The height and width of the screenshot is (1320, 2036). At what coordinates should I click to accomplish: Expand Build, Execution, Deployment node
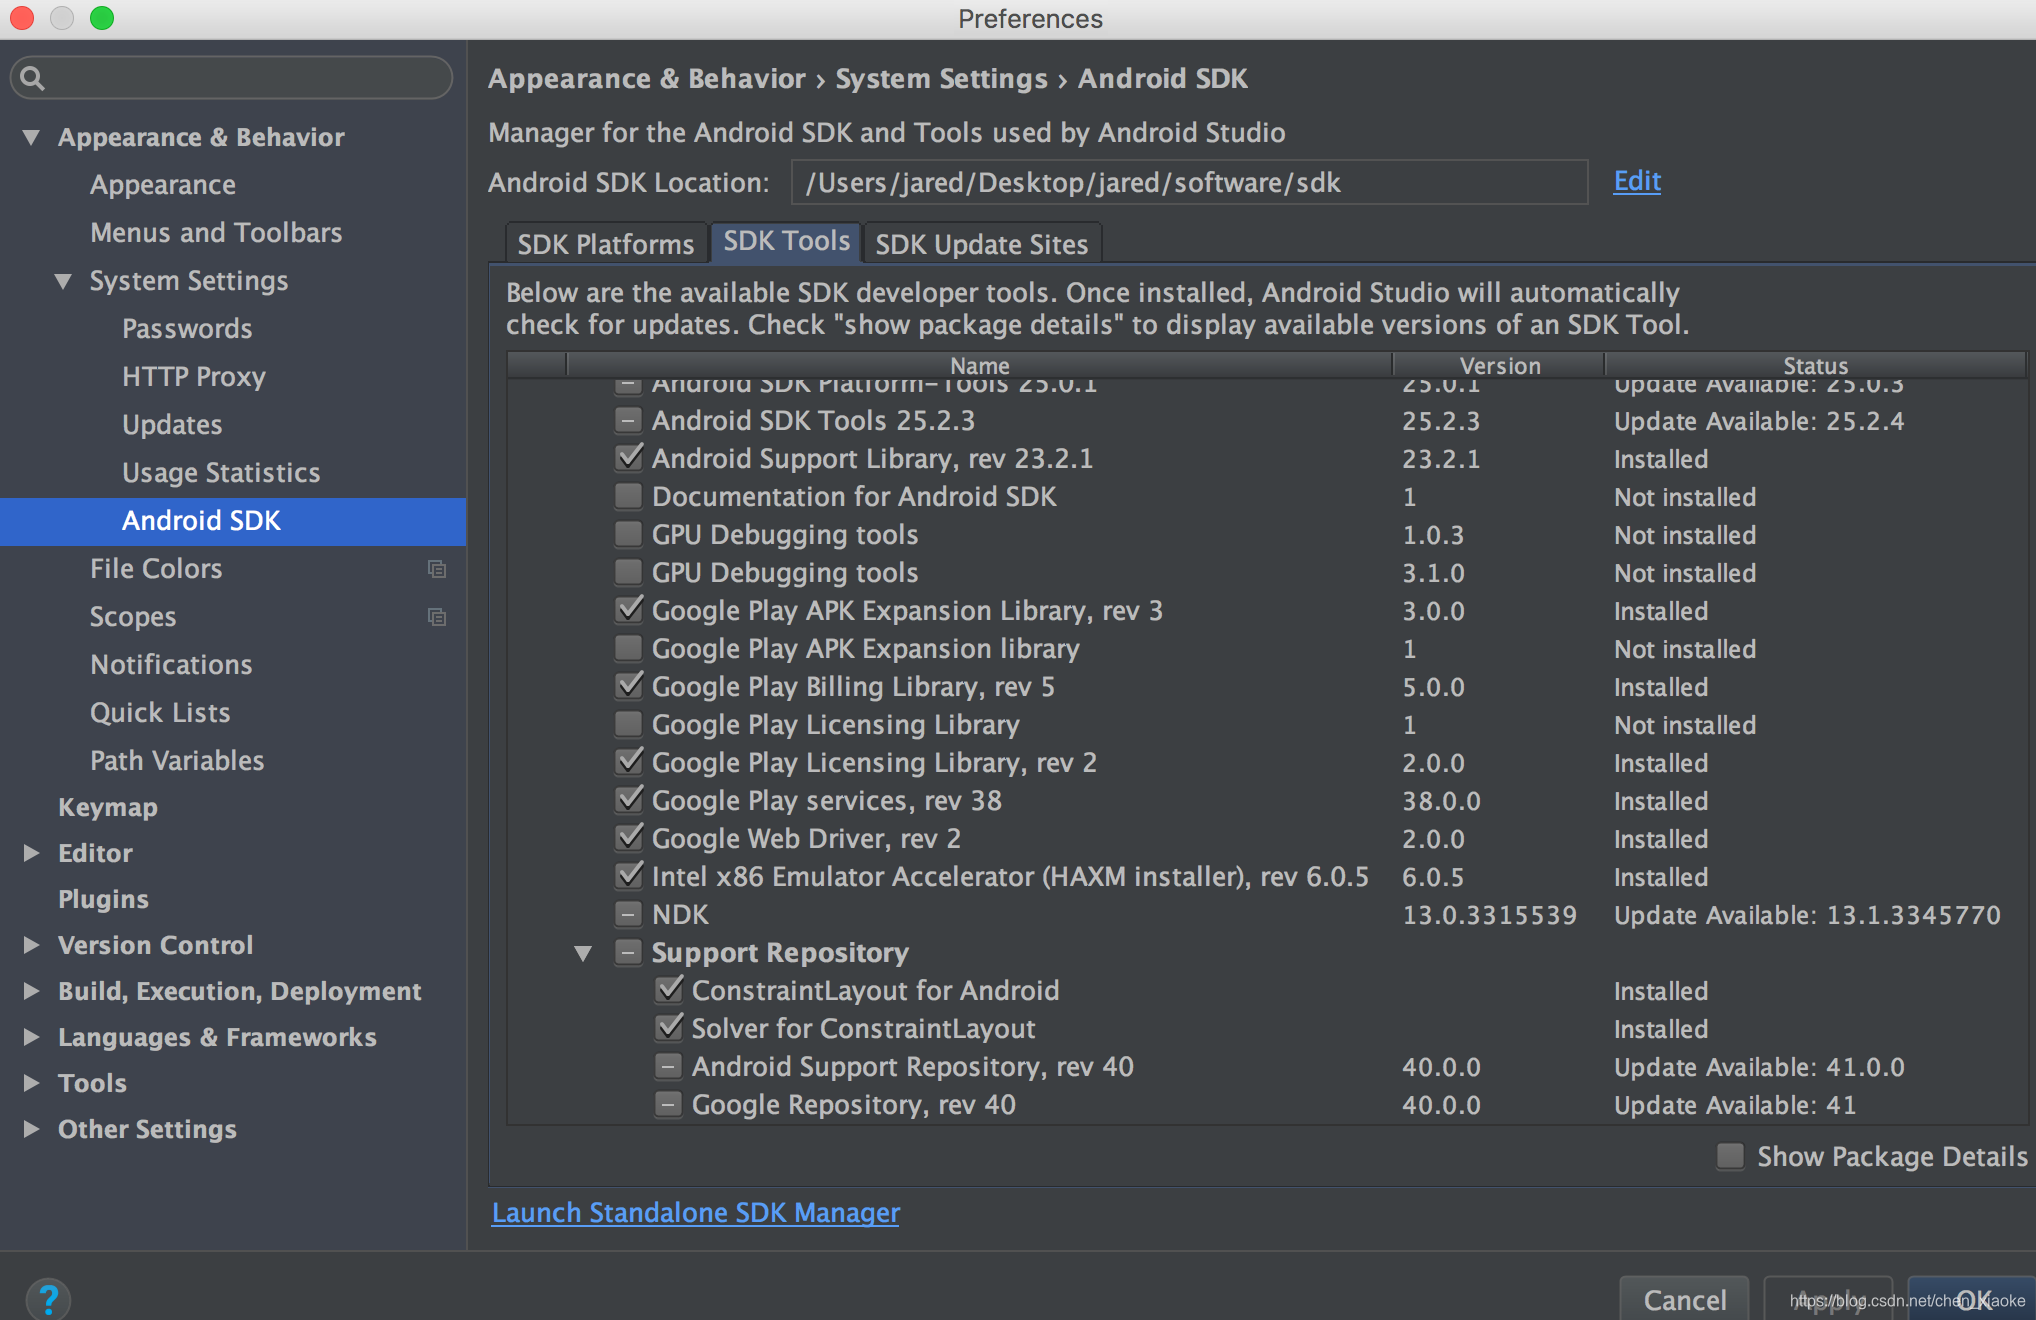31,991
